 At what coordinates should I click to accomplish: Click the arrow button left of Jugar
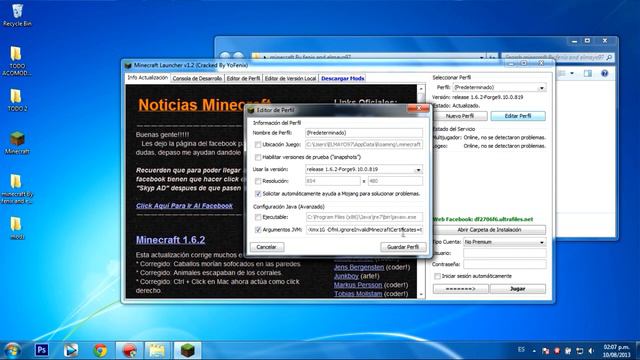[x=460, y=289]
